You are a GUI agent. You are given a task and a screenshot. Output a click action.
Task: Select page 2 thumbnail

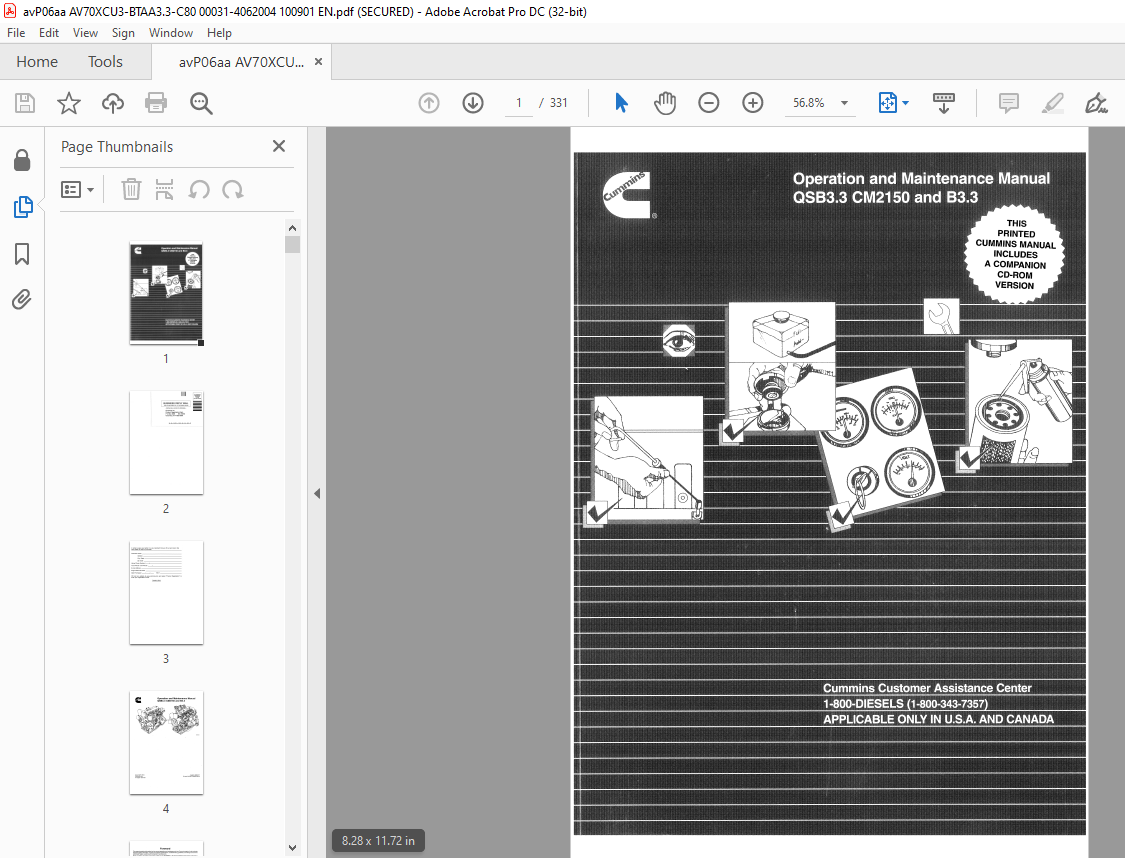(x=166, y=443)
